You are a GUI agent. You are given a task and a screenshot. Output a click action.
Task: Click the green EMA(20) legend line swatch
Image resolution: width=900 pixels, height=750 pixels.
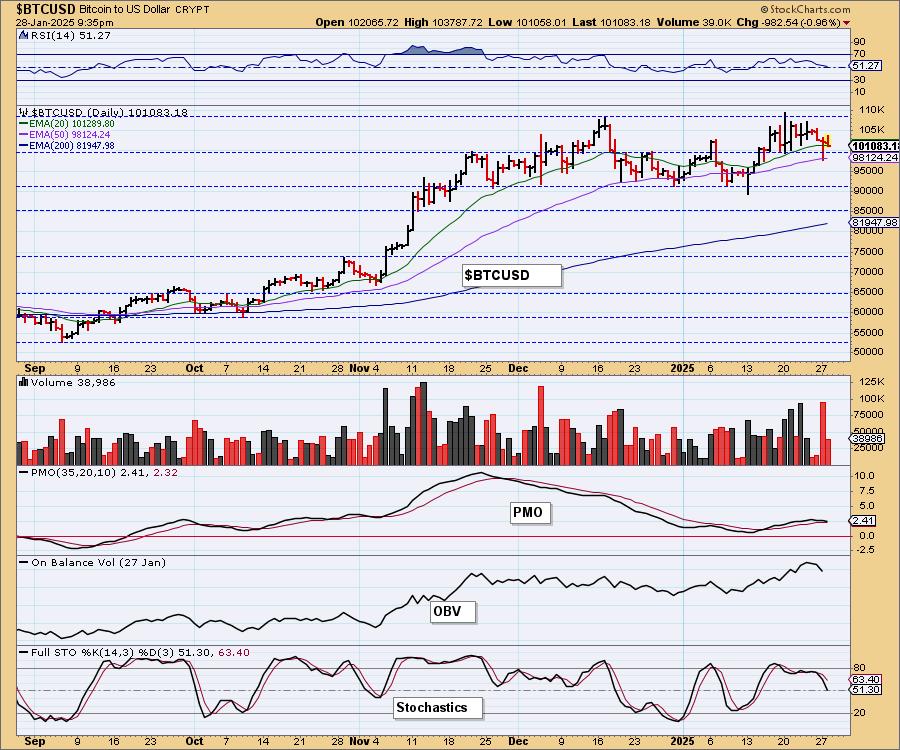[24, 124]
